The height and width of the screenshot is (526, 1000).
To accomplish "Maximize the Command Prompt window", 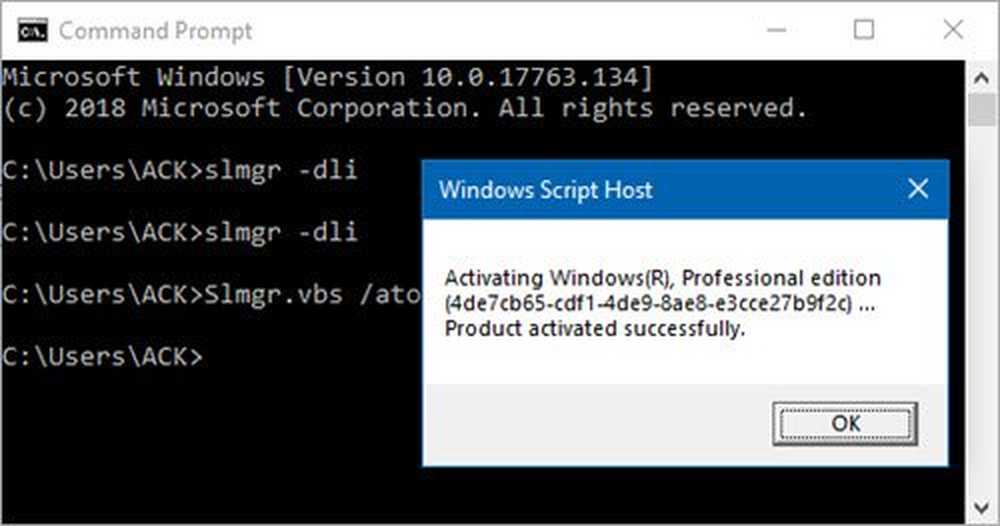I will (863, 29).
